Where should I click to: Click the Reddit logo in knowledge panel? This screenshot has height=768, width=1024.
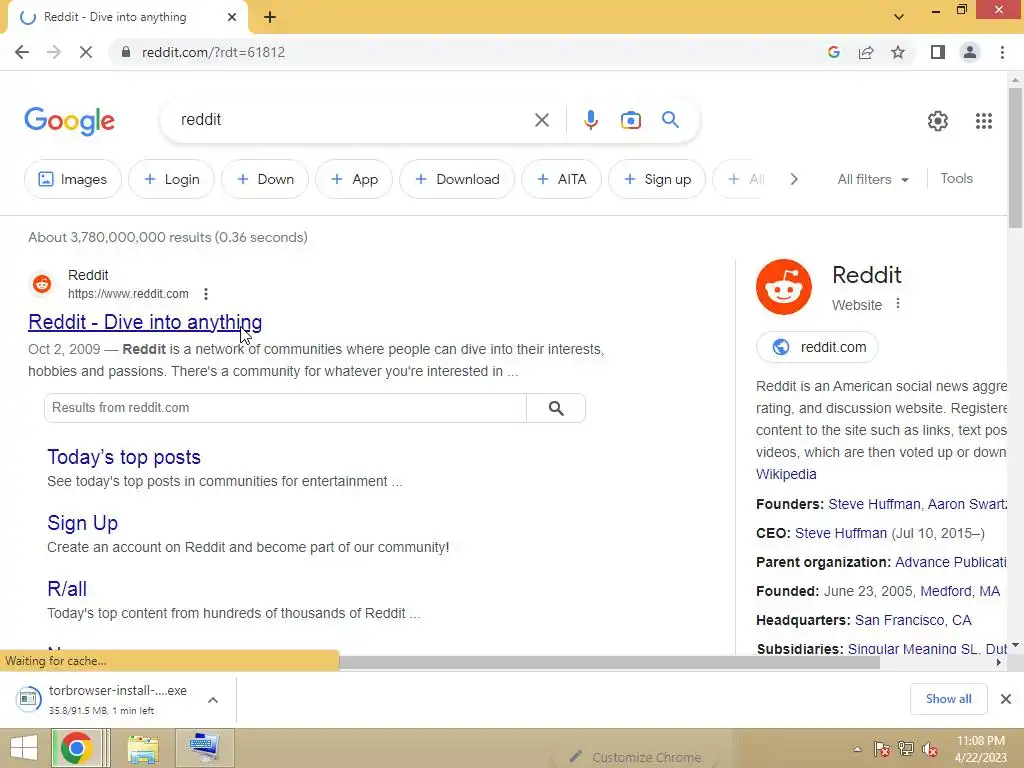point(784,287)
